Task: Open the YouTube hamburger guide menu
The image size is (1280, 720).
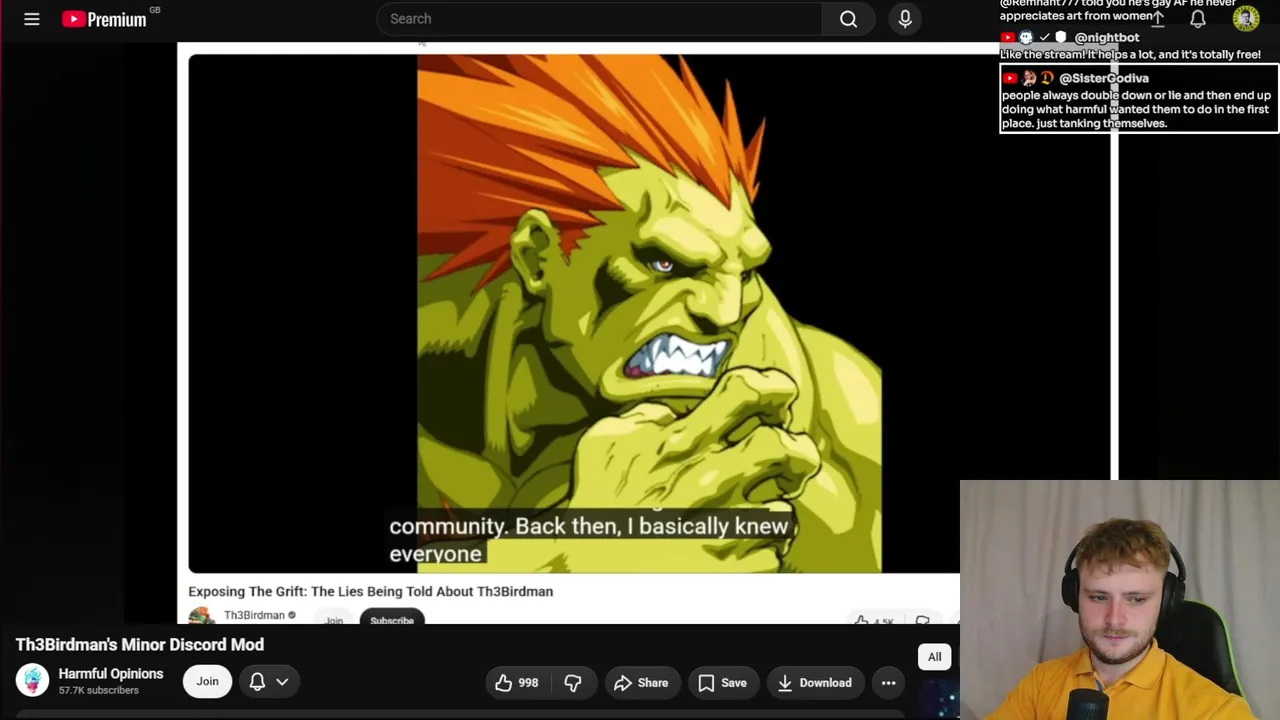Action: pos(32,19)
